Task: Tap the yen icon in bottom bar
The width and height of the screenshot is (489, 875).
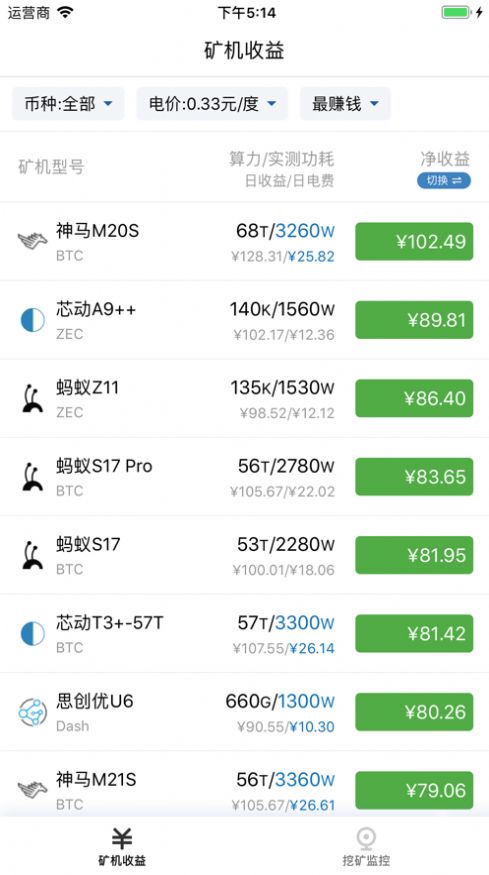Action: [122, 839]
